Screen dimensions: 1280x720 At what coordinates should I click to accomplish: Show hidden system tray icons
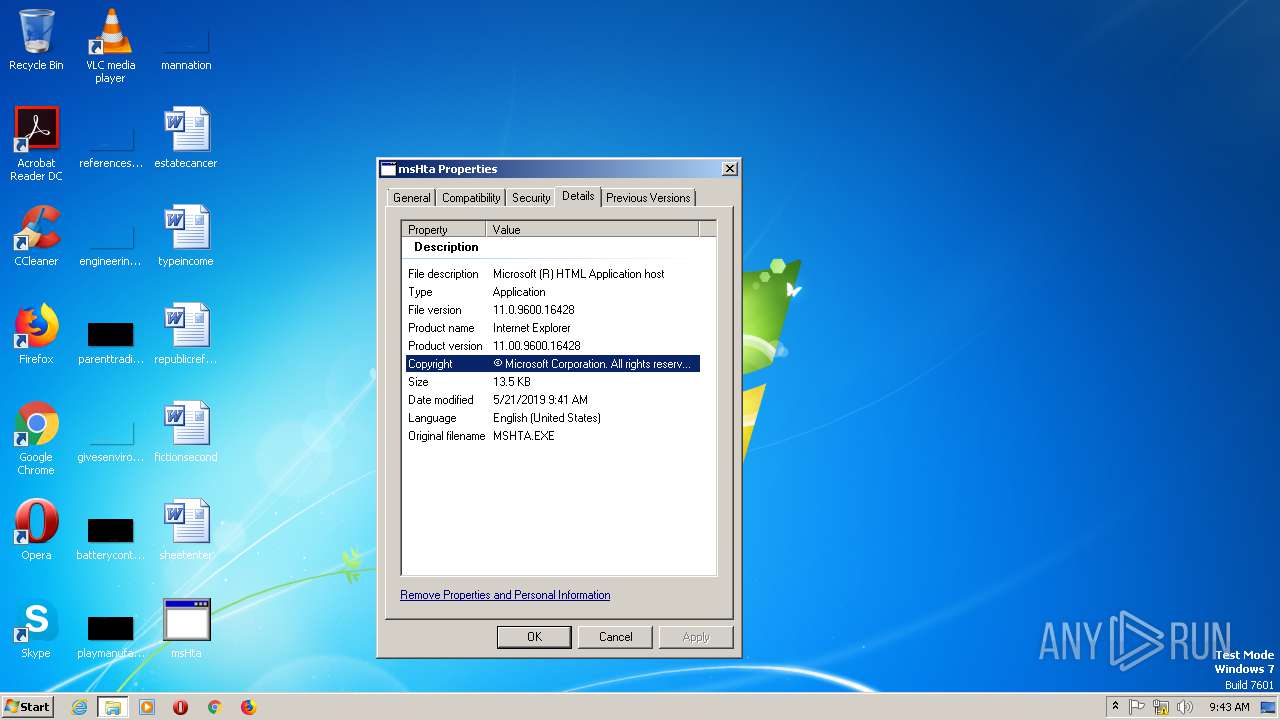pyautogui.click(x=1116, y=707)
